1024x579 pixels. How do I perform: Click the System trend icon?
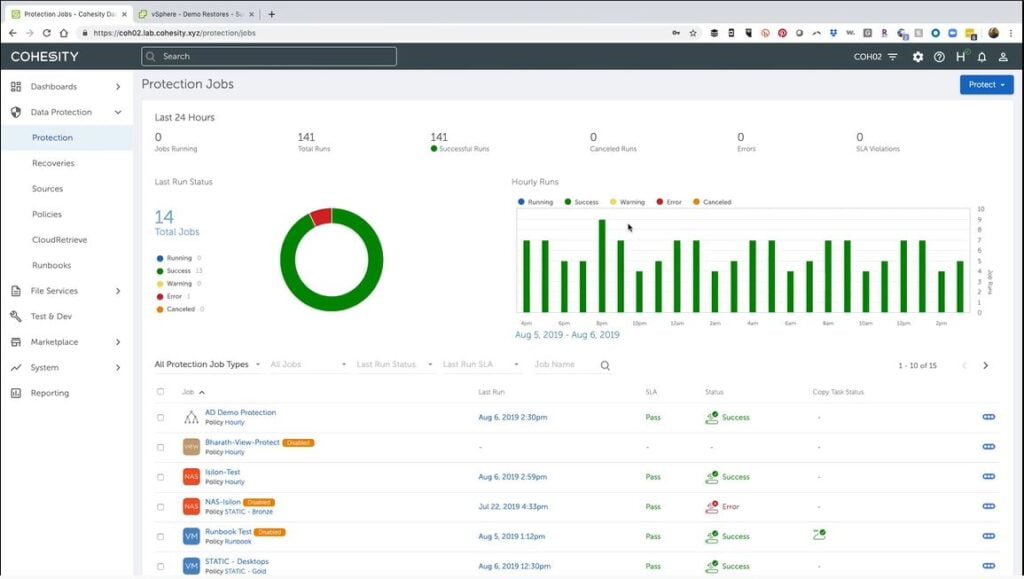tap(16, 368)
